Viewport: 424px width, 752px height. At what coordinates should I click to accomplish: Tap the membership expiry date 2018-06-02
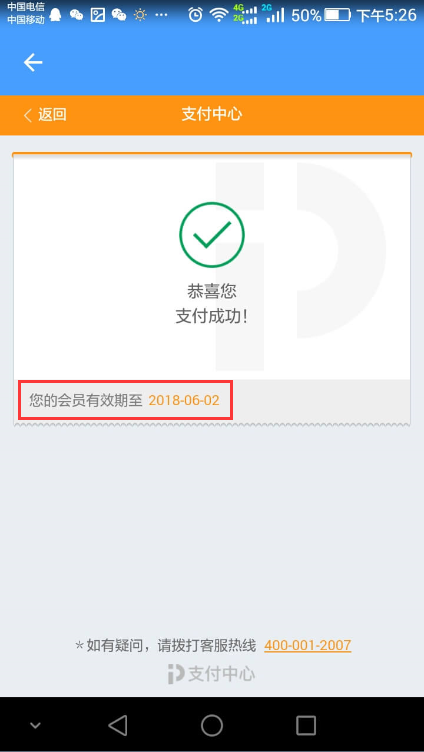184,400
